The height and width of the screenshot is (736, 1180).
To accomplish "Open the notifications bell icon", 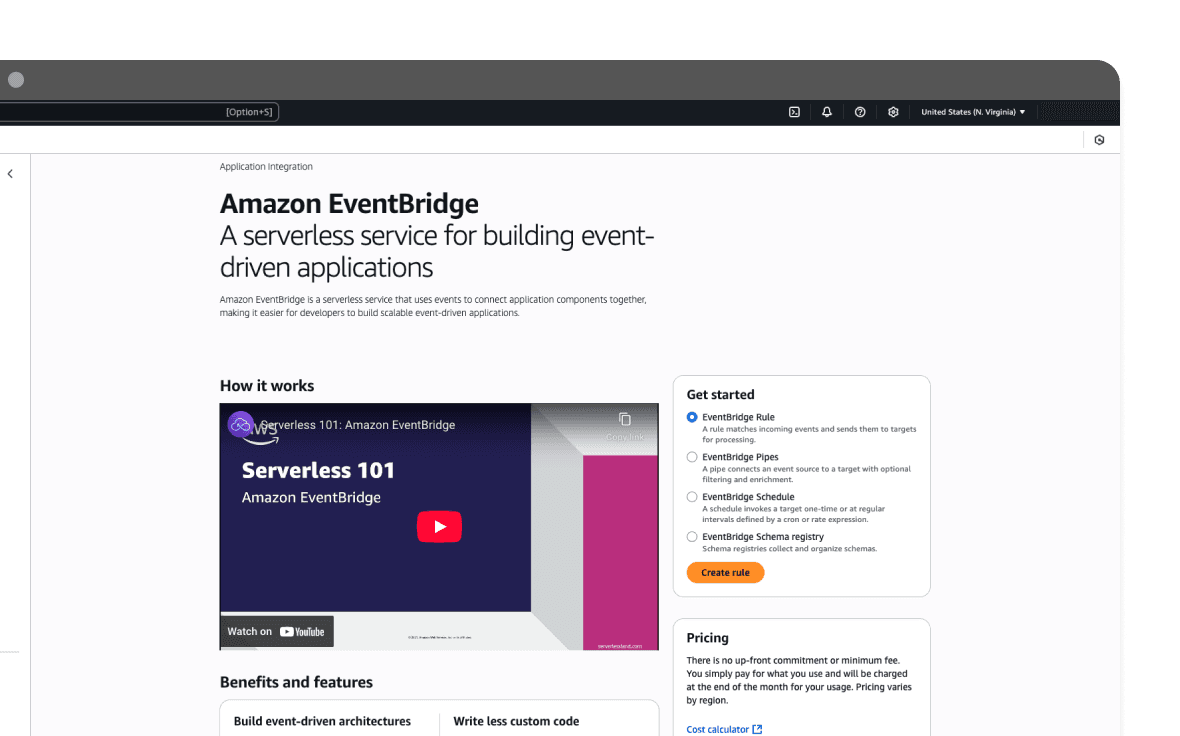I will tap(827, 111).
